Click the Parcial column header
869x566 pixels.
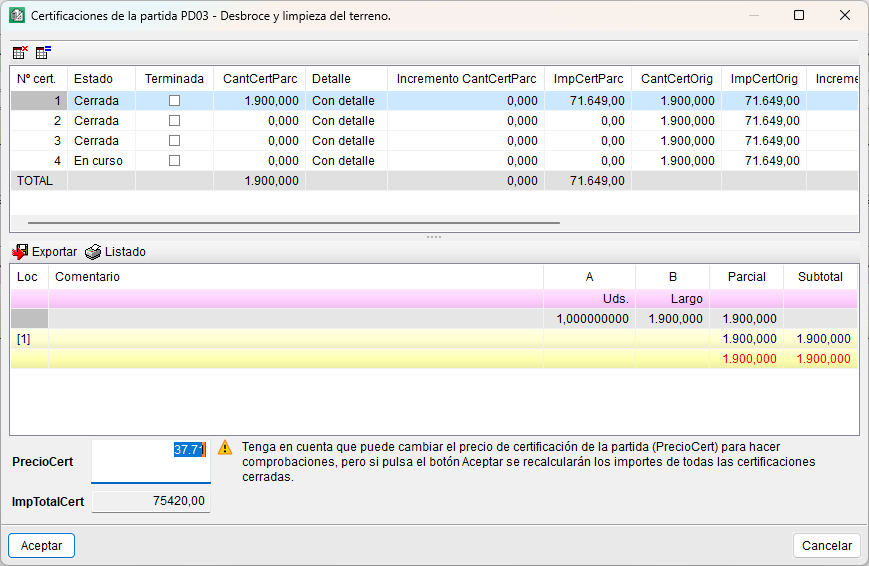(747, 277)
